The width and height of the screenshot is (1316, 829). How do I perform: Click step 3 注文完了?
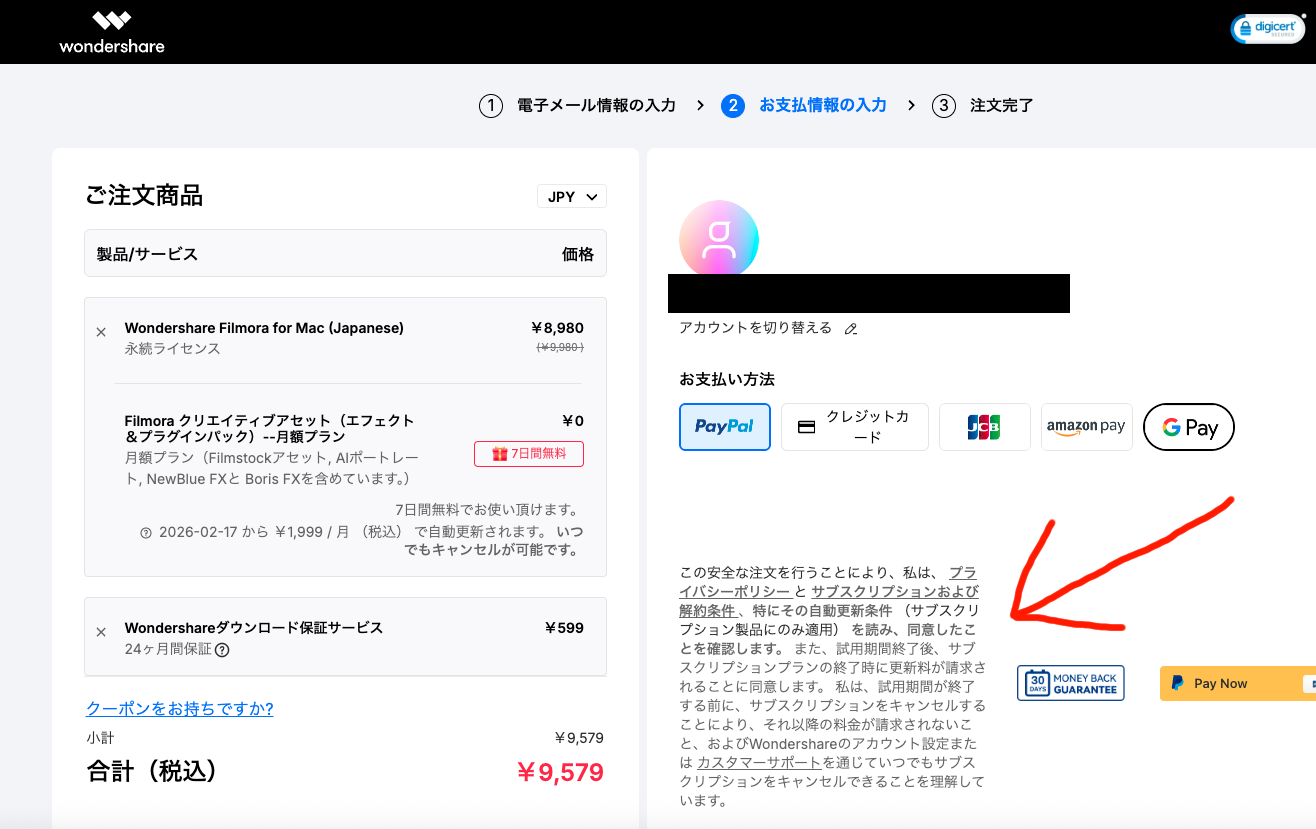point(983,106)
